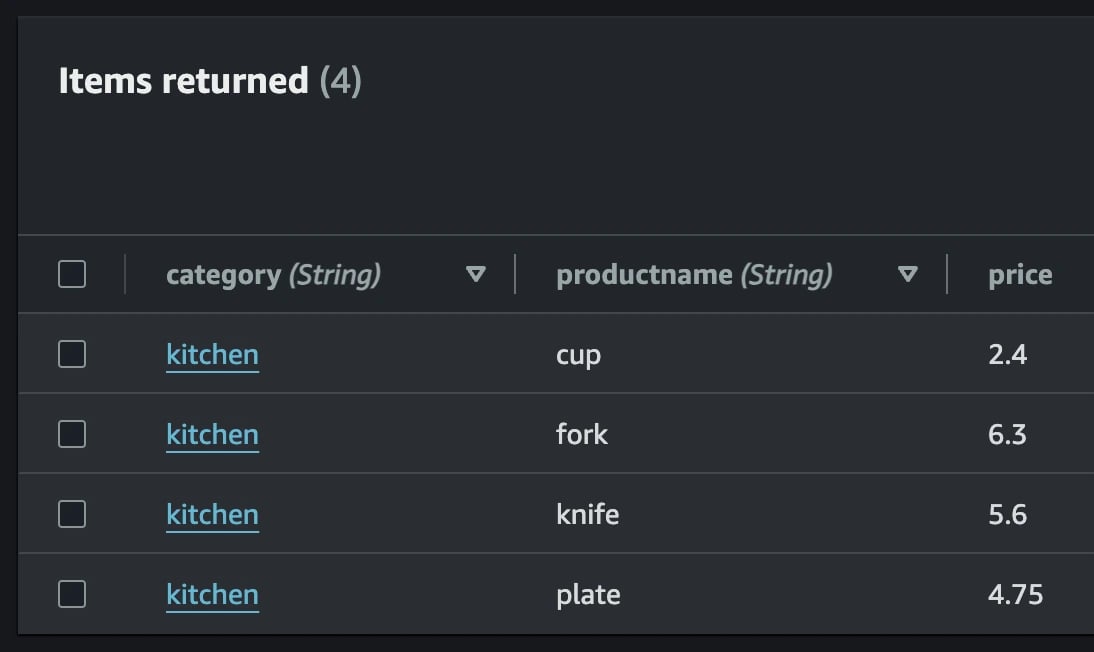This screenshot has width=1094, height=652.
Task: Select the checkbox for the cup row
Action: click(x=72, y=354)
